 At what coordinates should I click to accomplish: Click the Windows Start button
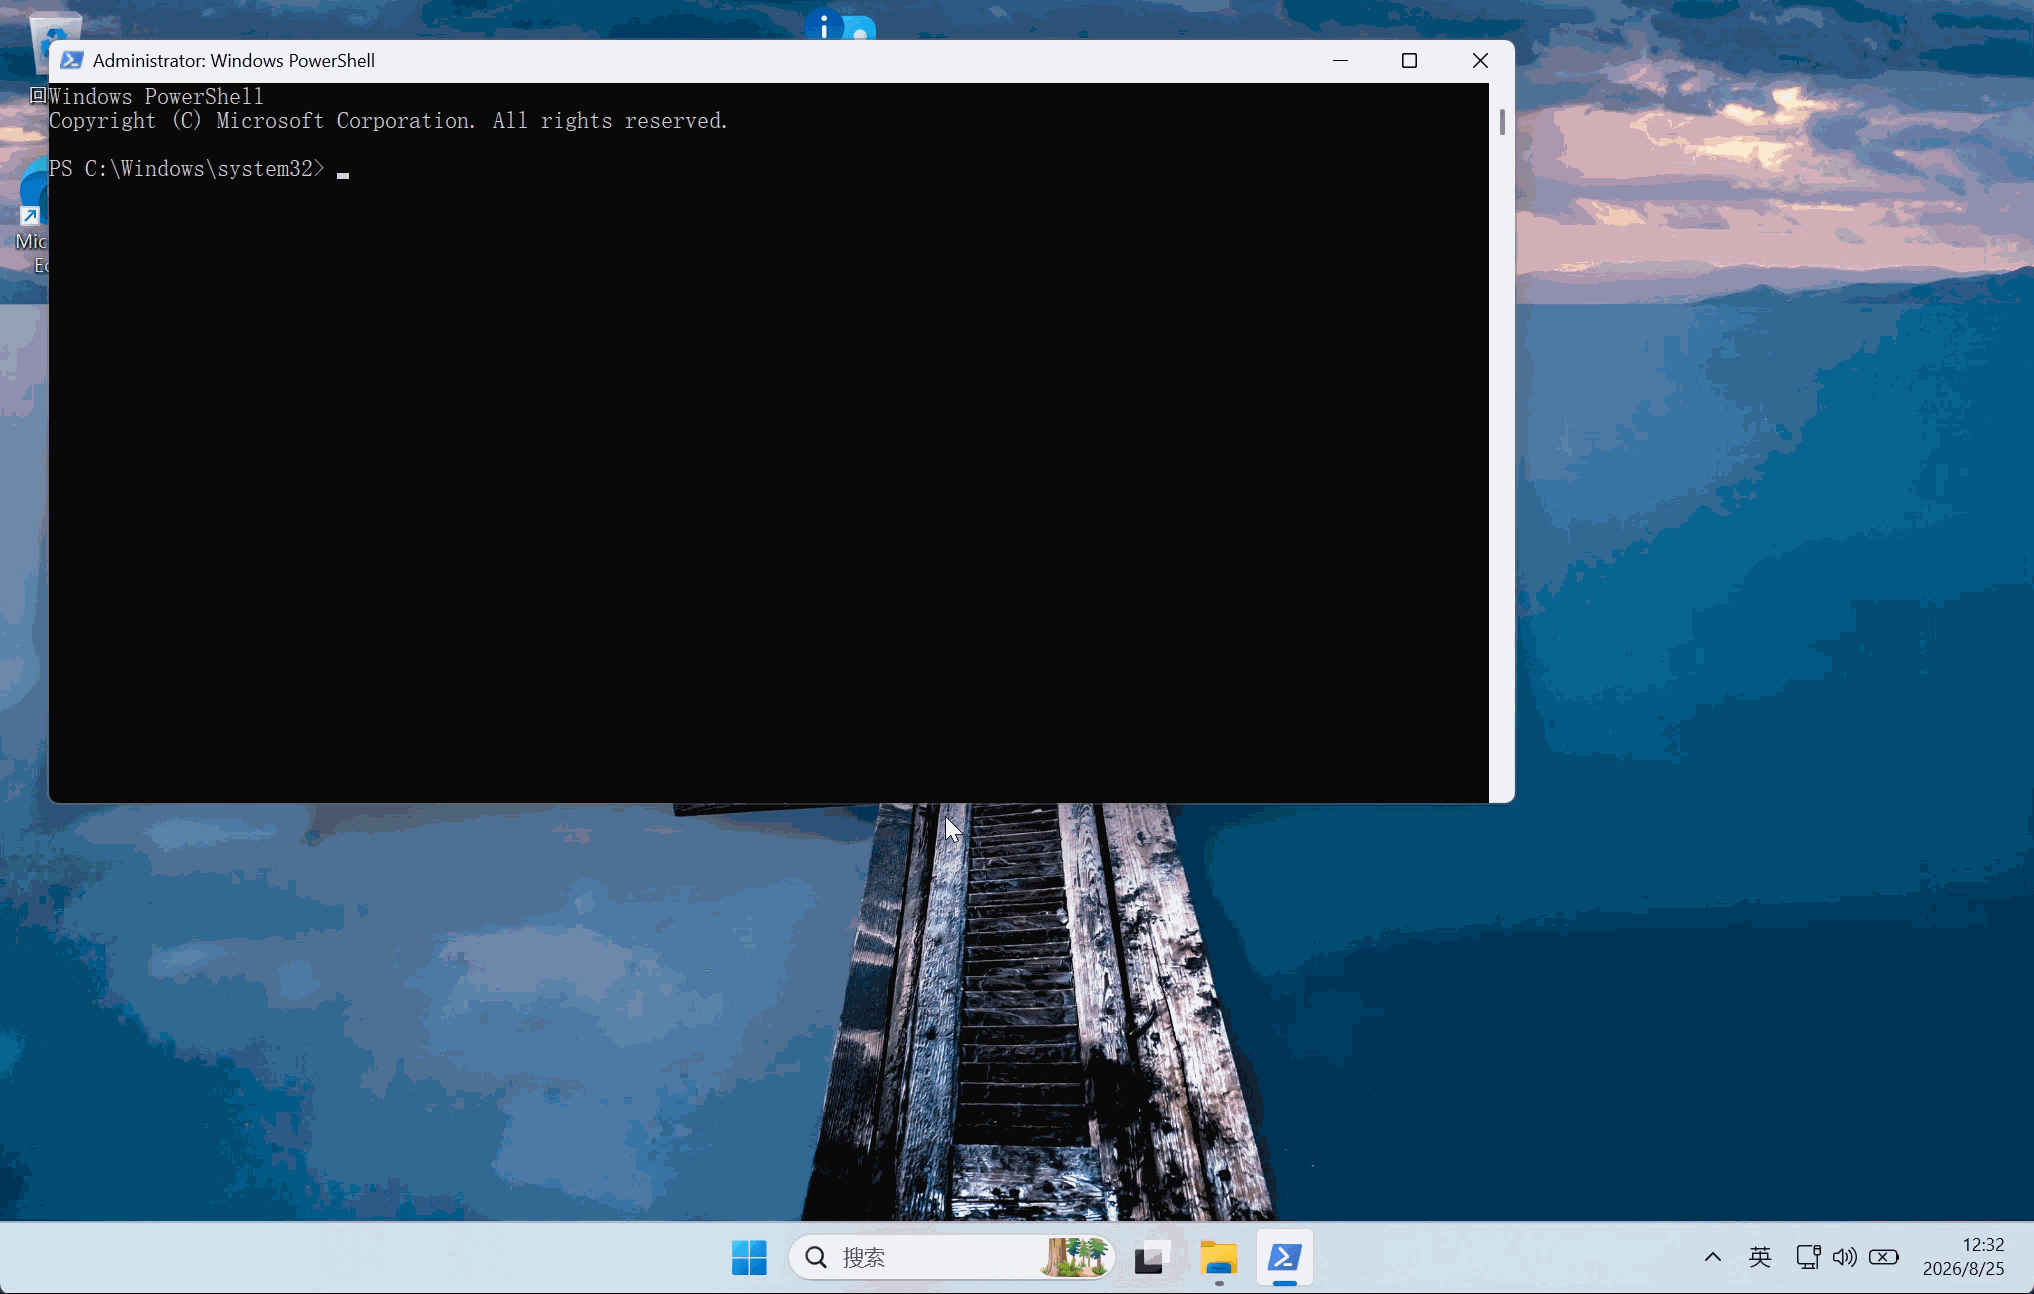749,1257
